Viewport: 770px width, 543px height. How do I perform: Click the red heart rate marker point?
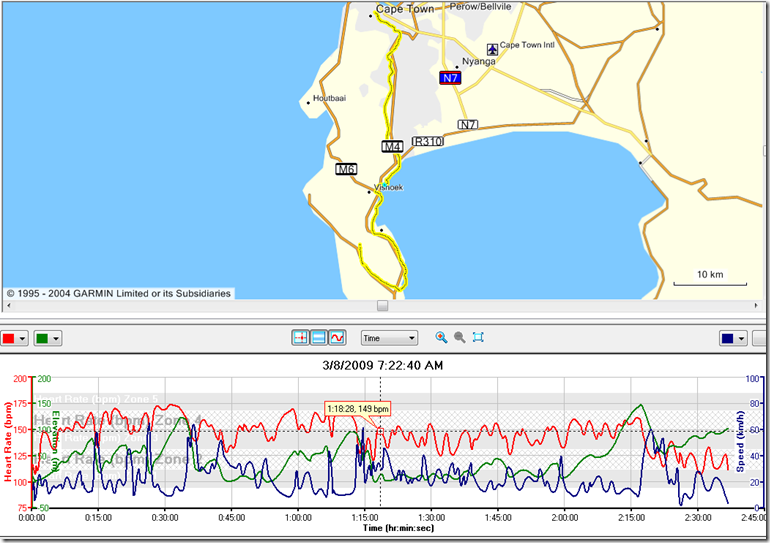click(x=380, y=431)
